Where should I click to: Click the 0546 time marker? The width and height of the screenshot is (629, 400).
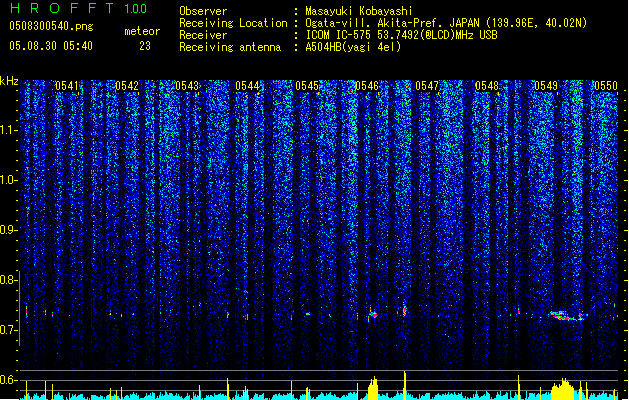tap(367, 86)
